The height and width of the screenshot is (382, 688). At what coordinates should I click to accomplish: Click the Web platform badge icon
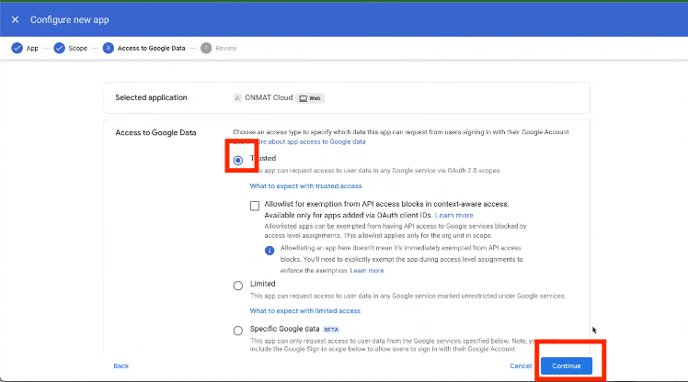(x=303, y=98)
